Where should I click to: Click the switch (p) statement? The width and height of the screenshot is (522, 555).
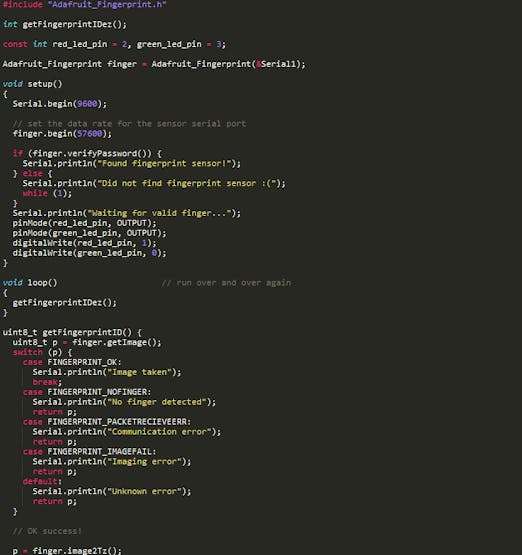point(42,352)
